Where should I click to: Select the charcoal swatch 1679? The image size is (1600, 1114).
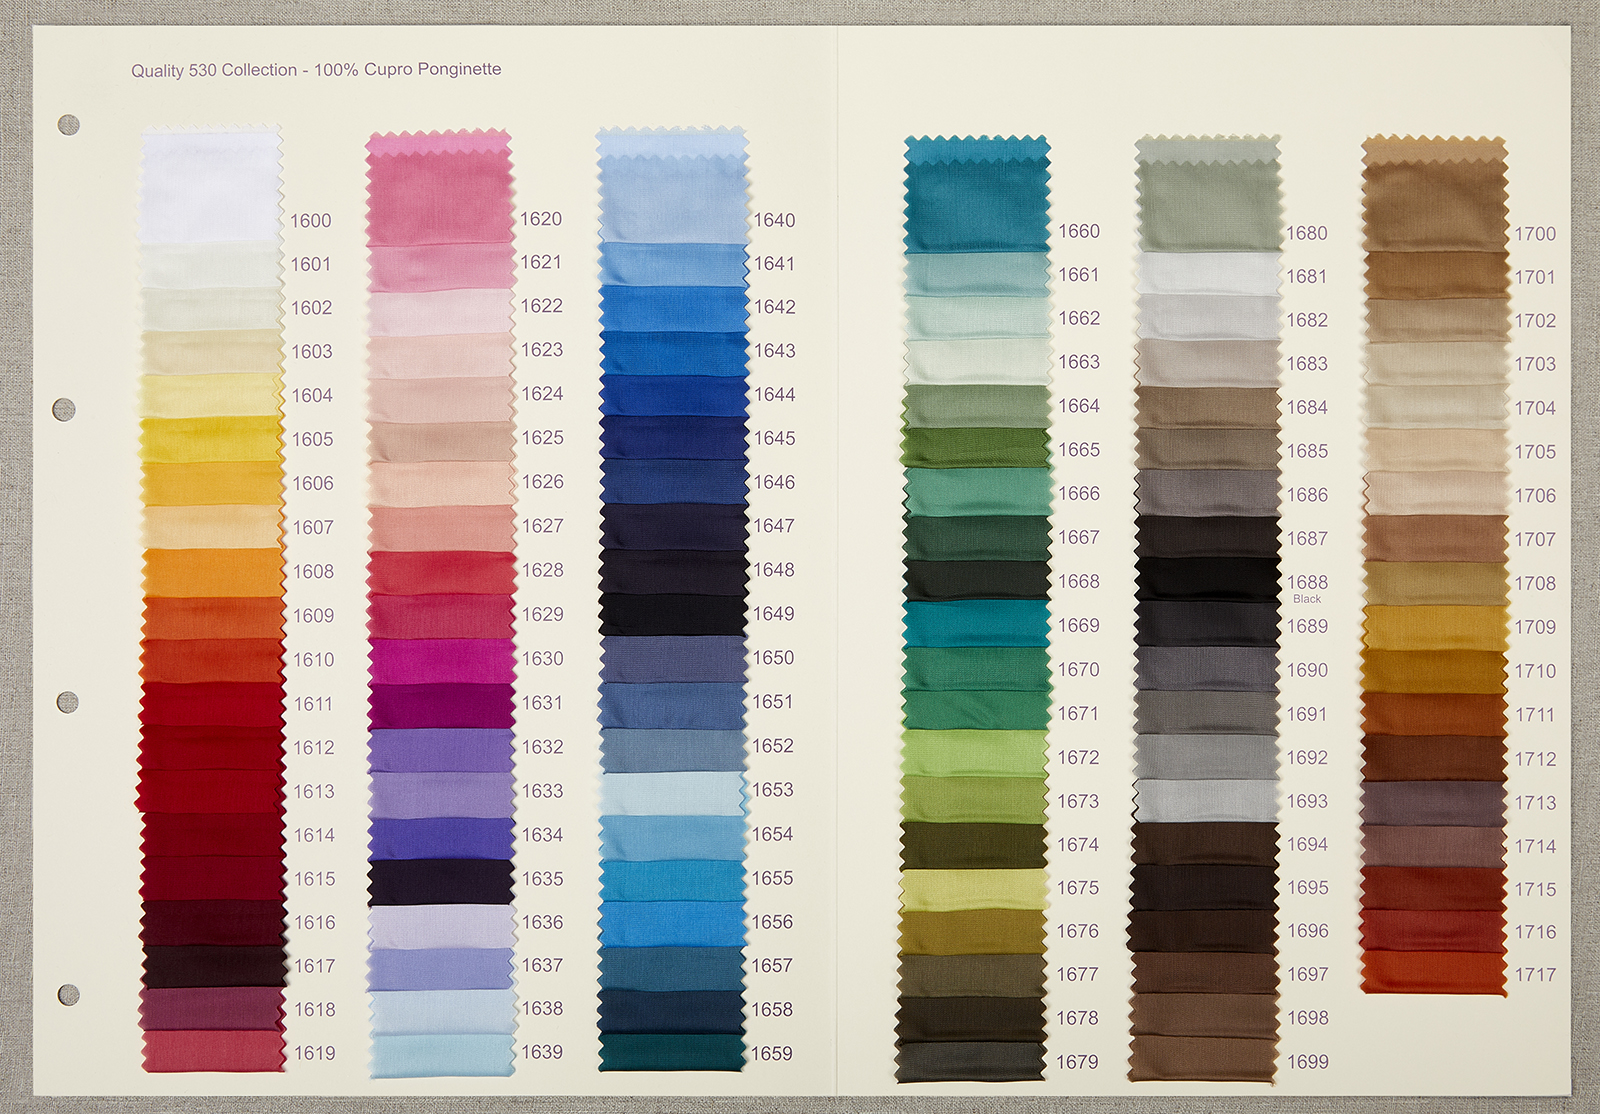pos(971,1062)
